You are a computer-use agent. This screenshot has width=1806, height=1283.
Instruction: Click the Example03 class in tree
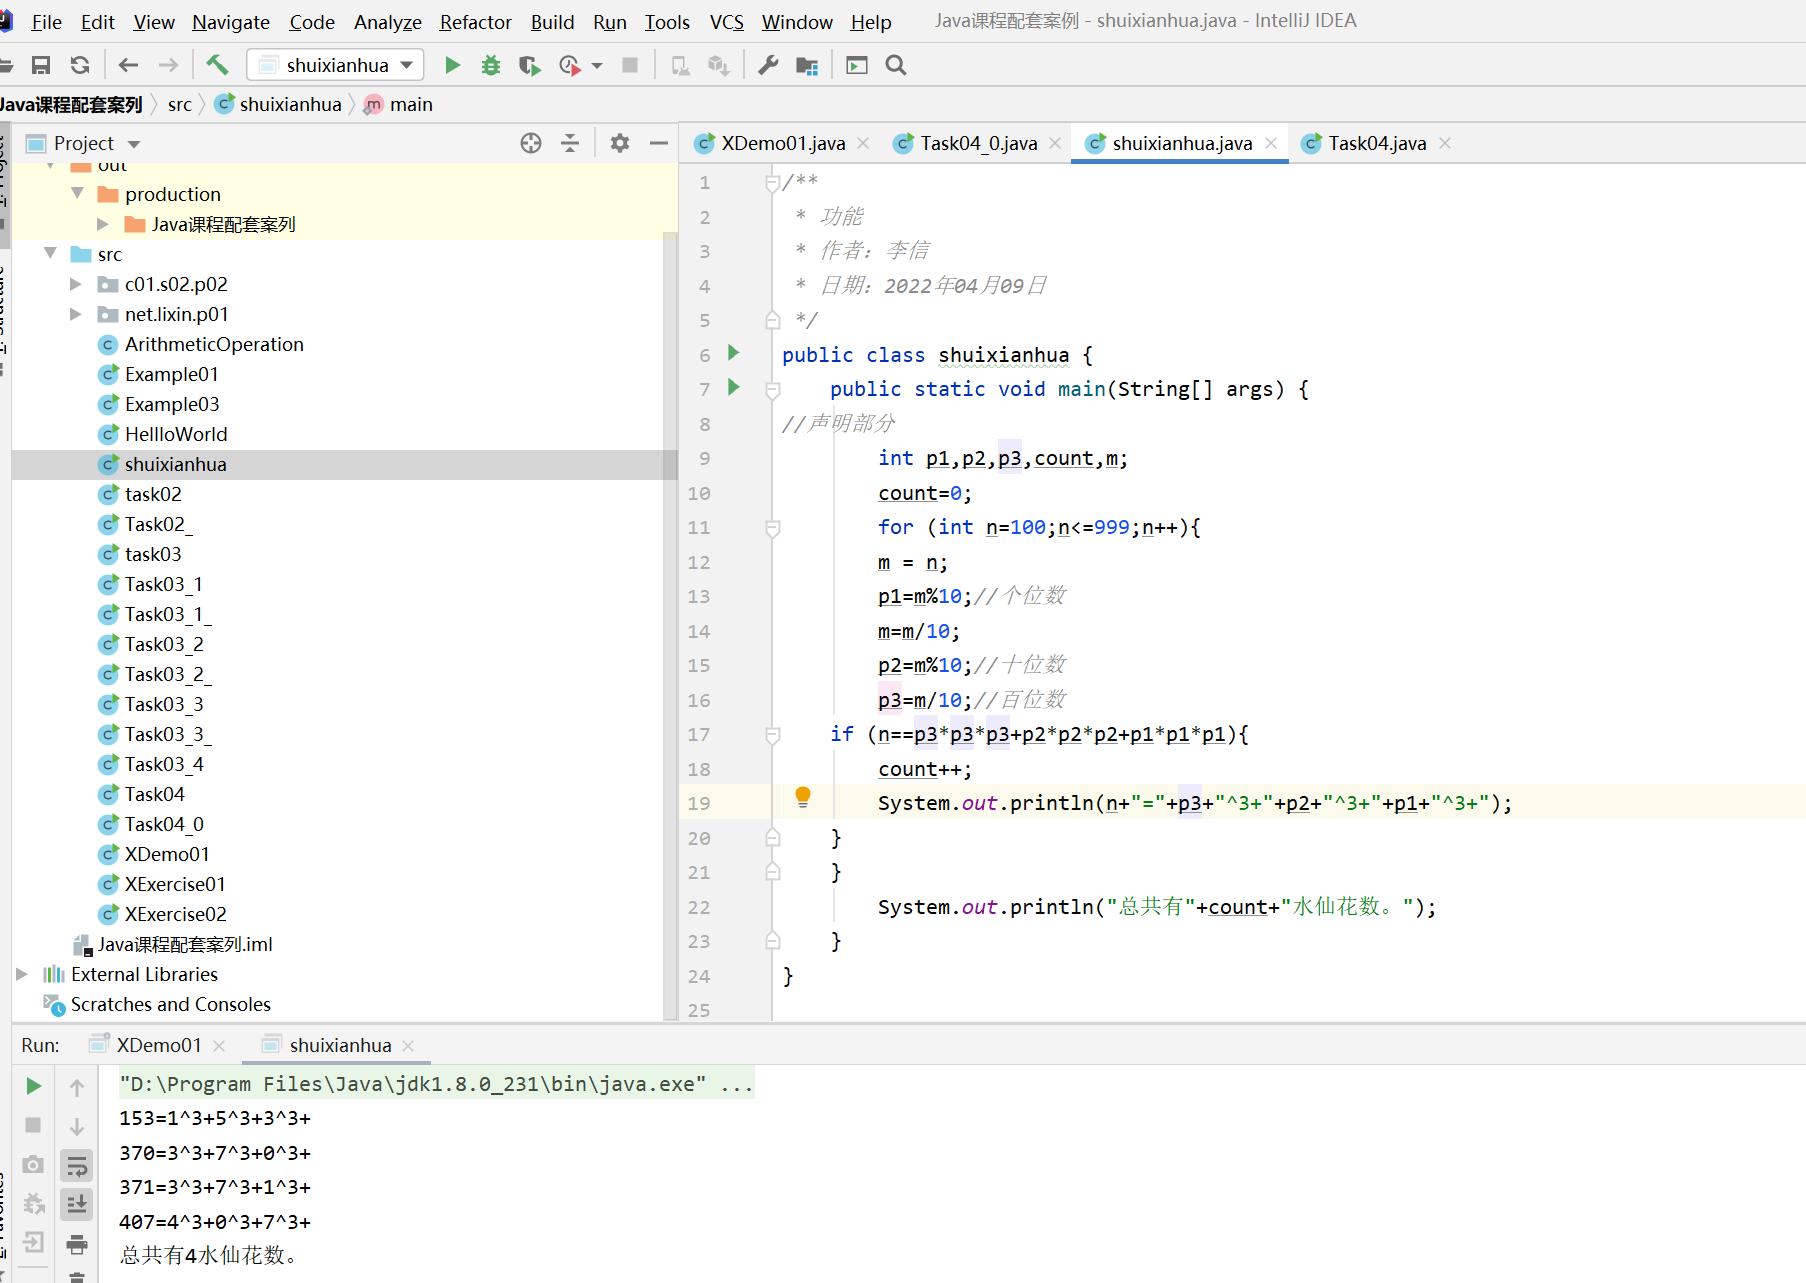click(172, 404)
